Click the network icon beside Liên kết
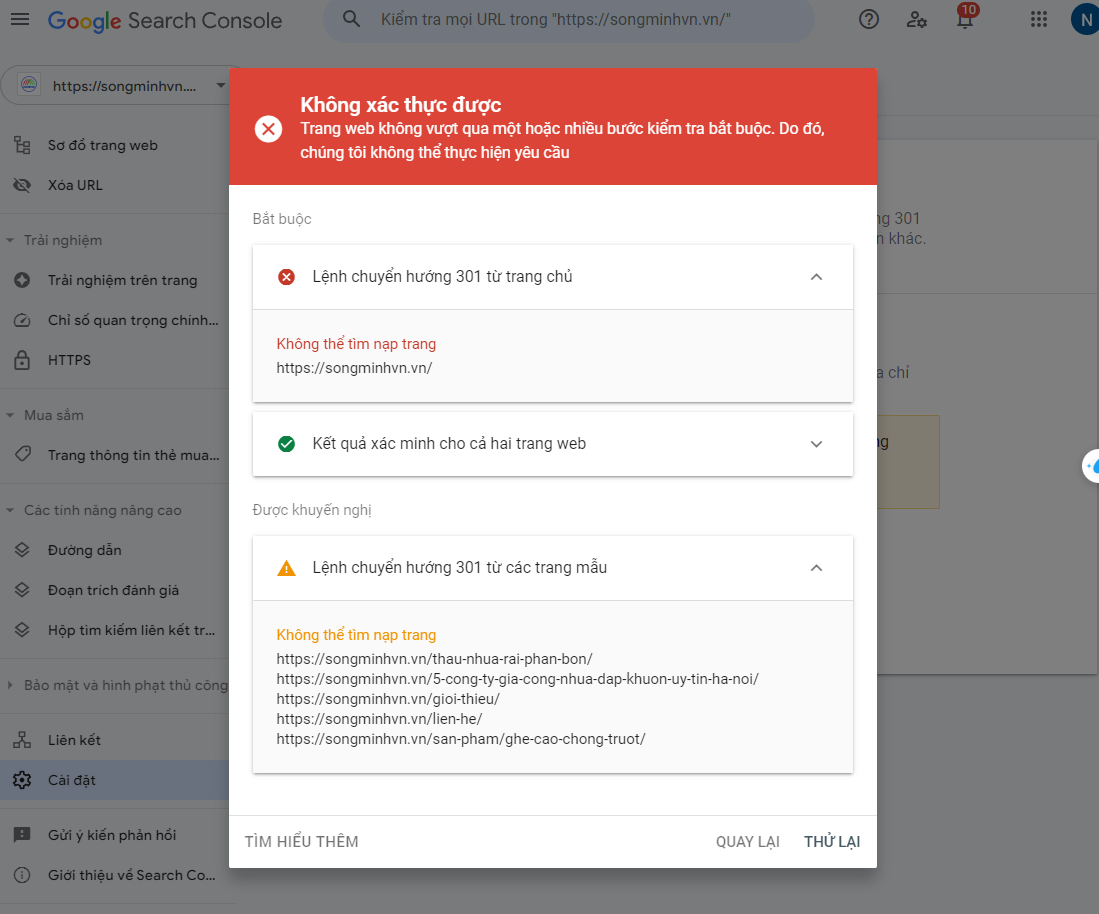Image resolution: width=1099 pixels, height=914 pixels. (22, 739)
